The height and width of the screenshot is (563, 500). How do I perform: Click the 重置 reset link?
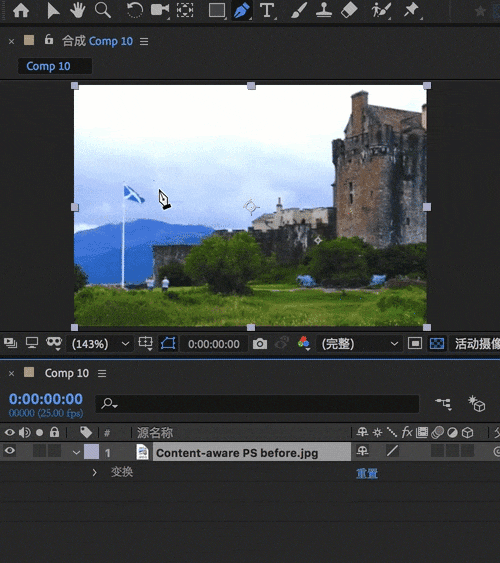coord(366,474)
